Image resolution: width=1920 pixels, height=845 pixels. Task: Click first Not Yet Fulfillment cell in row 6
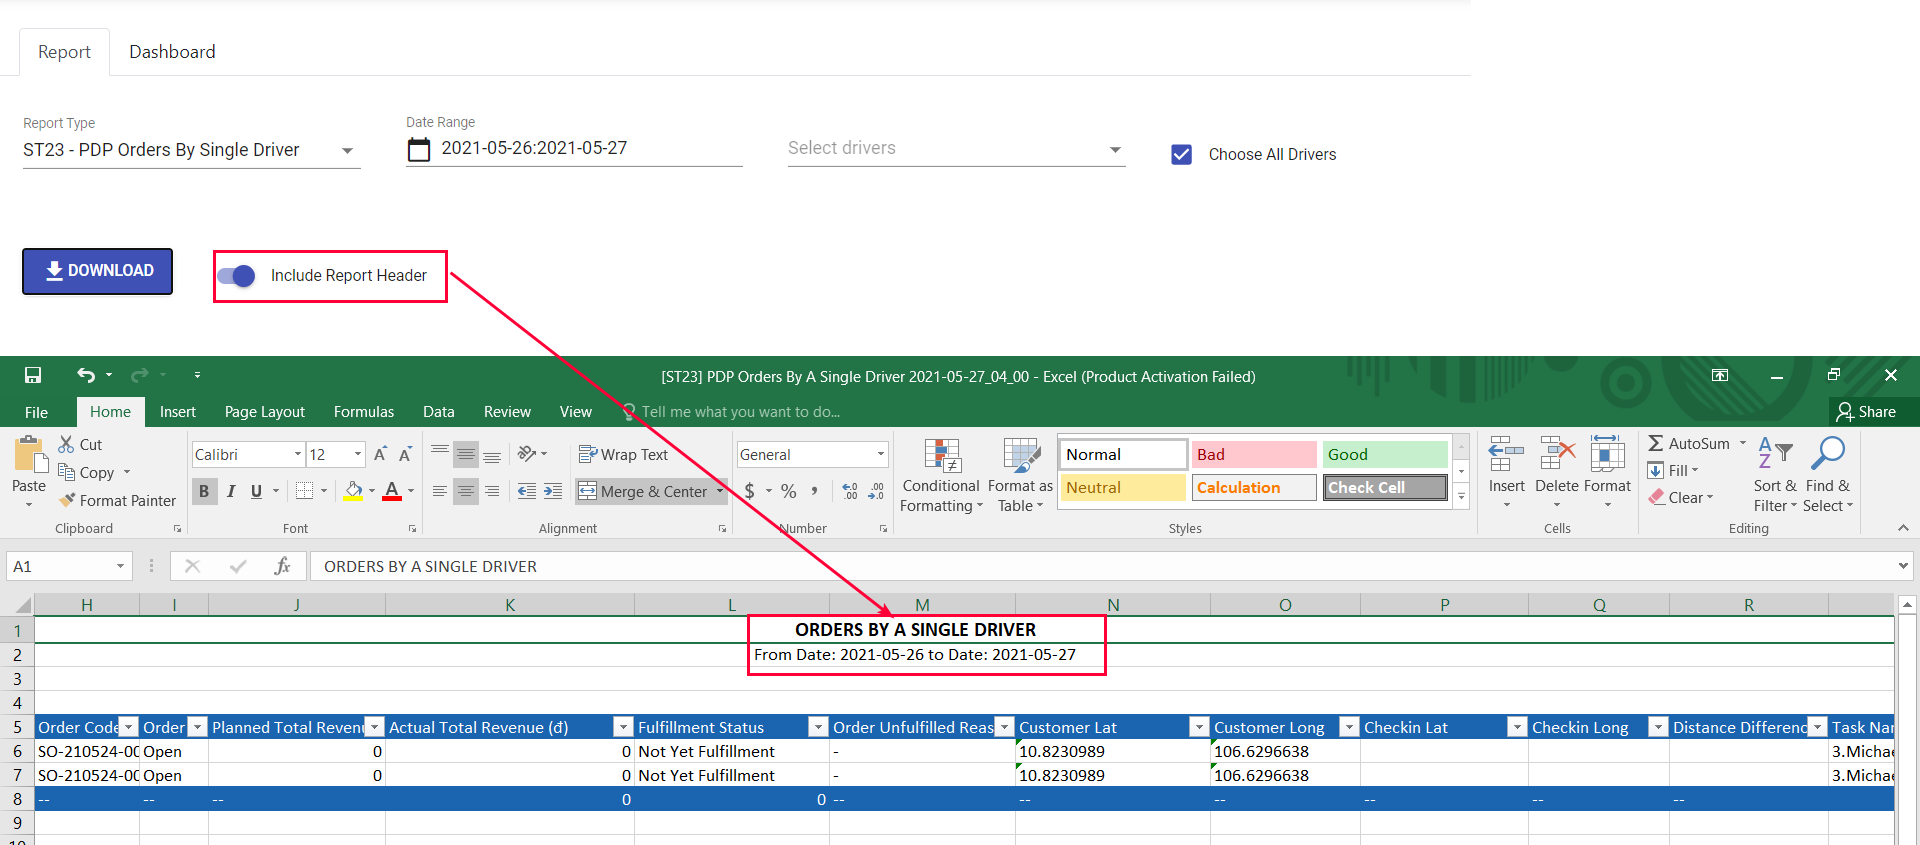(x=731, y=751)
